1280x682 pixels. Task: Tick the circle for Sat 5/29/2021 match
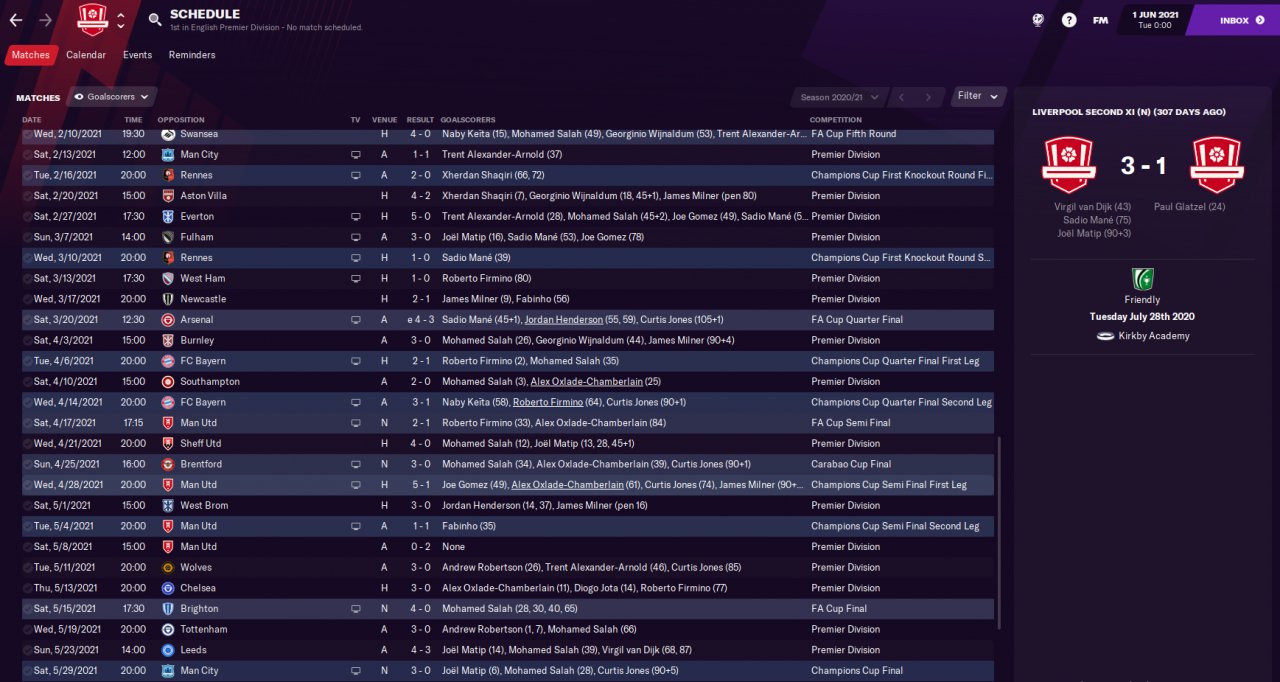point(27,670)
